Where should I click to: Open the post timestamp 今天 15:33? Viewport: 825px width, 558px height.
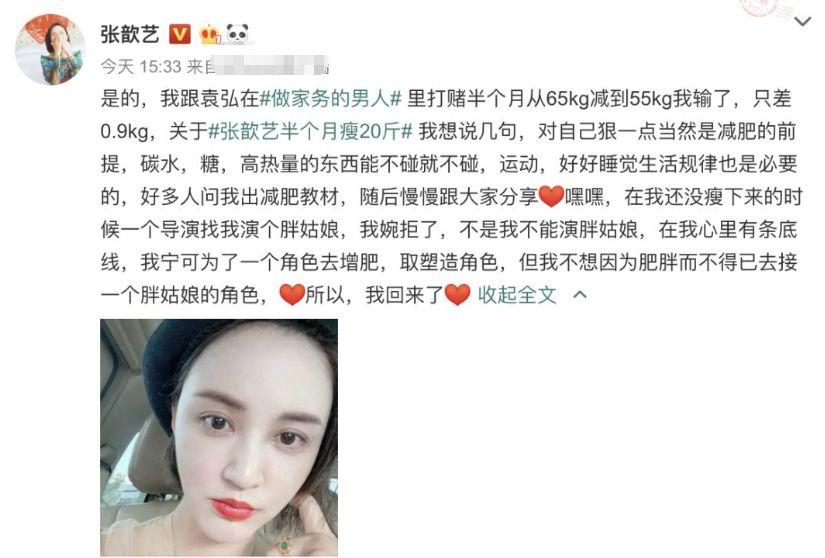141,67
